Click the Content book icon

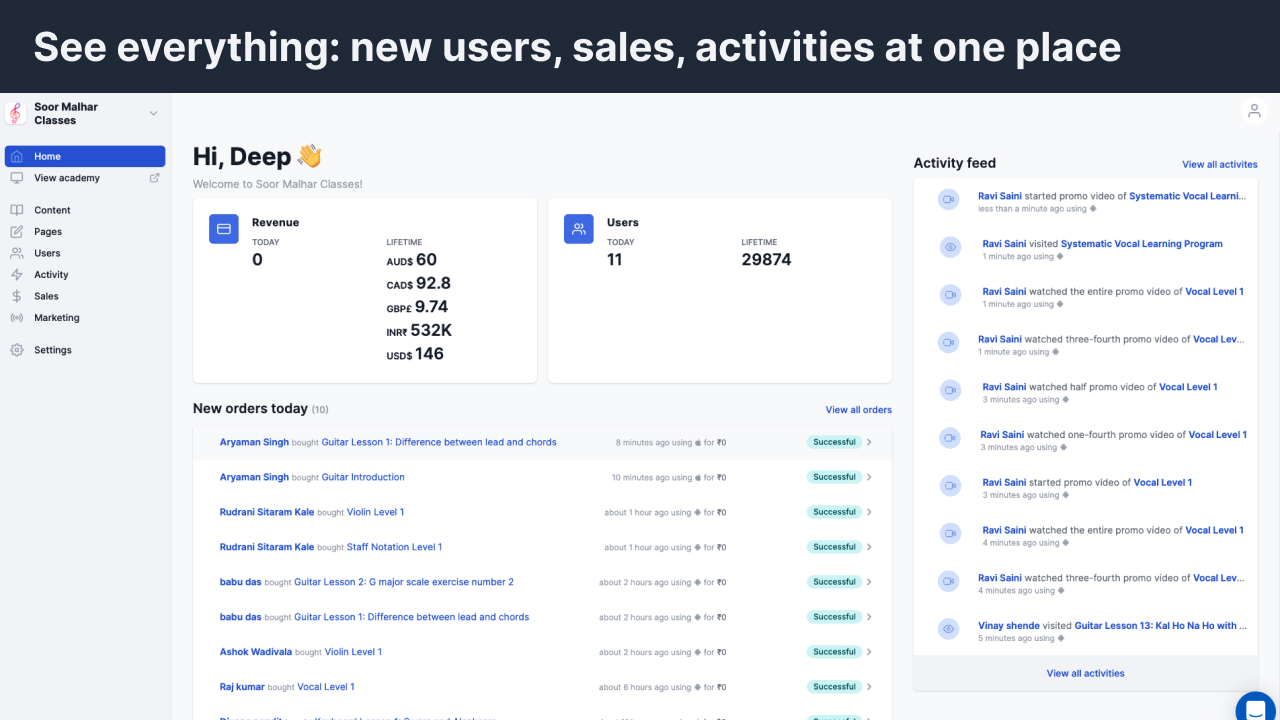pos(17,210)
